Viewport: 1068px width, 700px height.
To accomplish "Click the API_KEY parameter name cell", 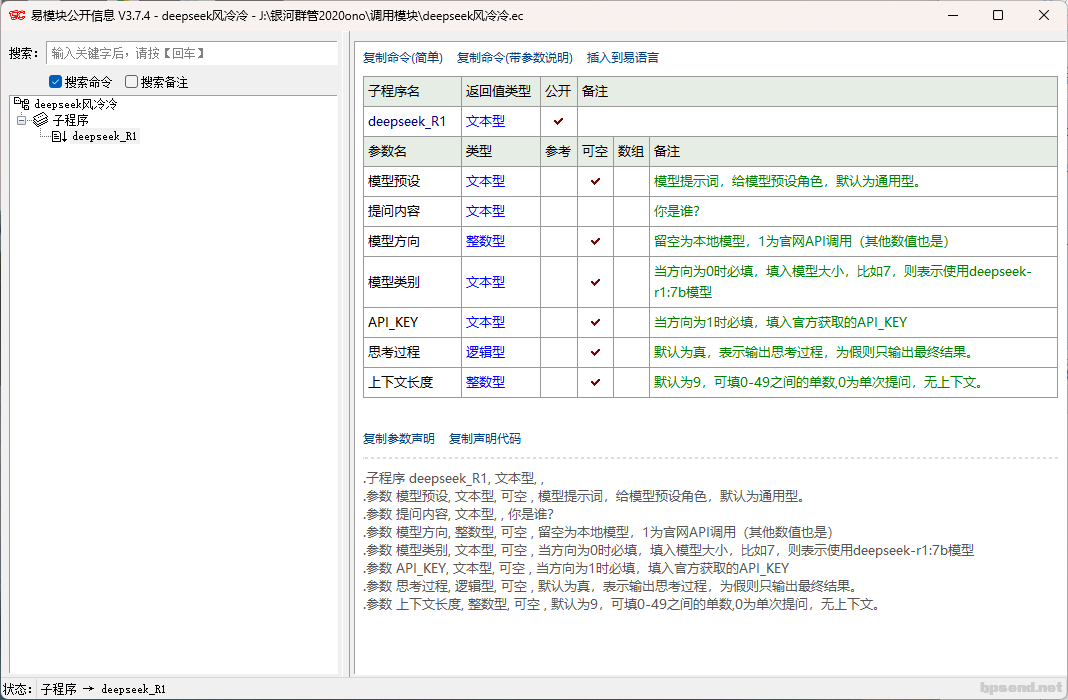I will 412,322.
